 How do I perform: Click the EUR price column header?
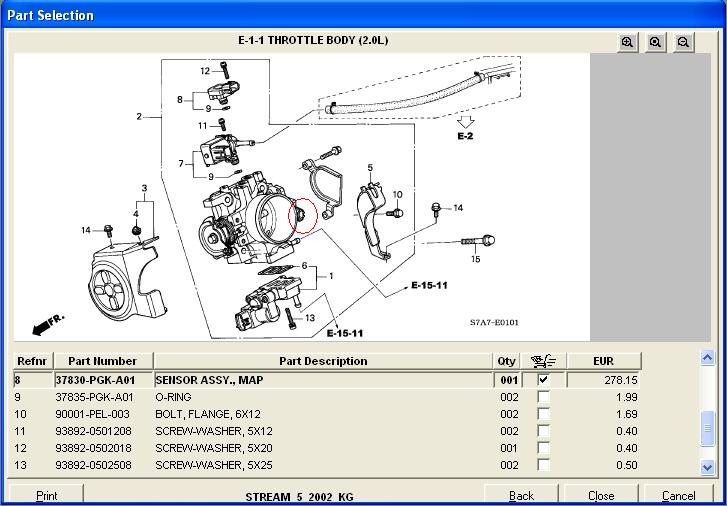point(603,361)
